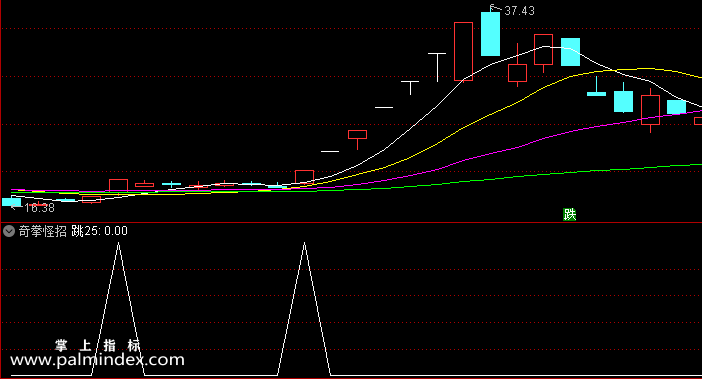Select the tall cyan candle under 37.43
The height and width of the screenshot is (379, 702).
coord(490,34)
